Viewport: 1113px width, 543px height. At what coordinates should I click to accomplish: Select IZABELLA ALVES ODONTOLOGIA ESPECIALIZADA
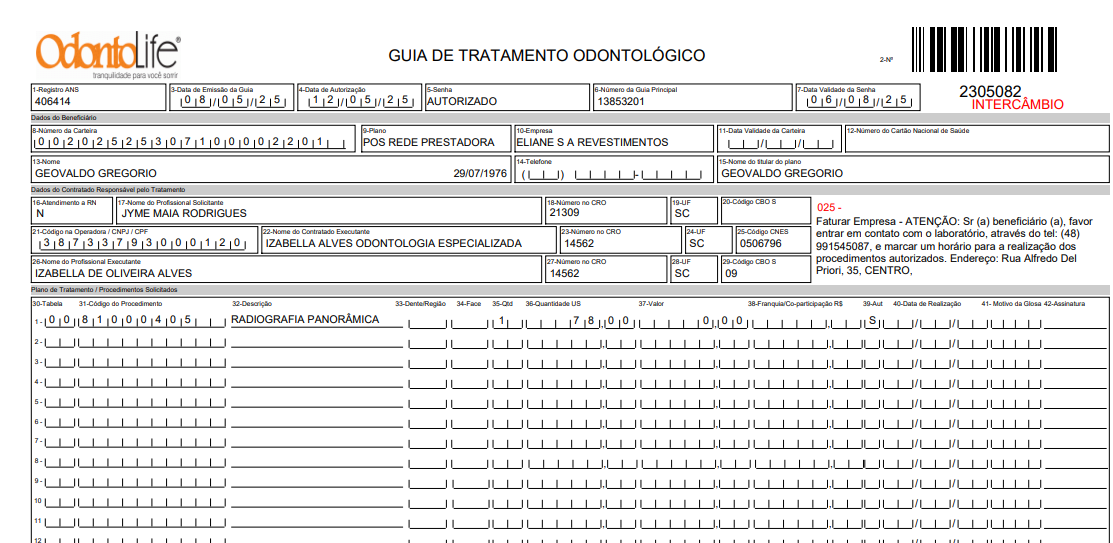click(393, 243)
